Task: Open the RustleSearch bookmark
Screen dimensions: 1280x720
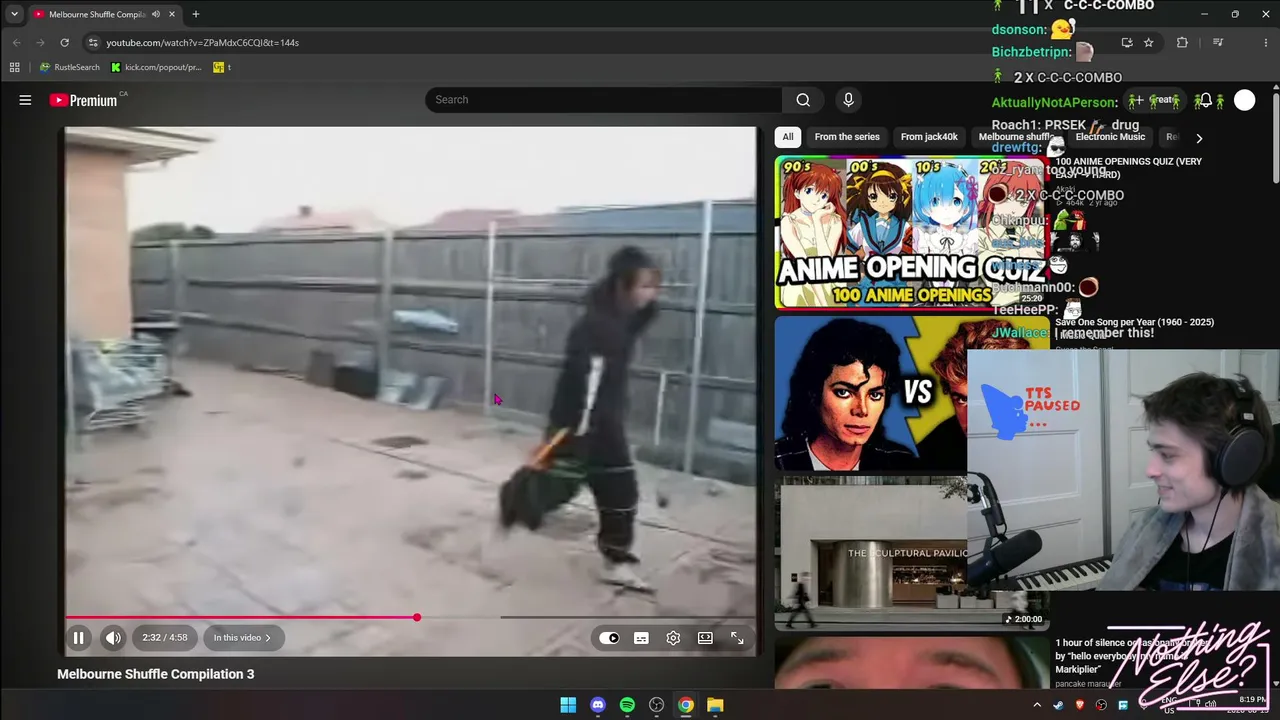Action: tap(69, 67)
